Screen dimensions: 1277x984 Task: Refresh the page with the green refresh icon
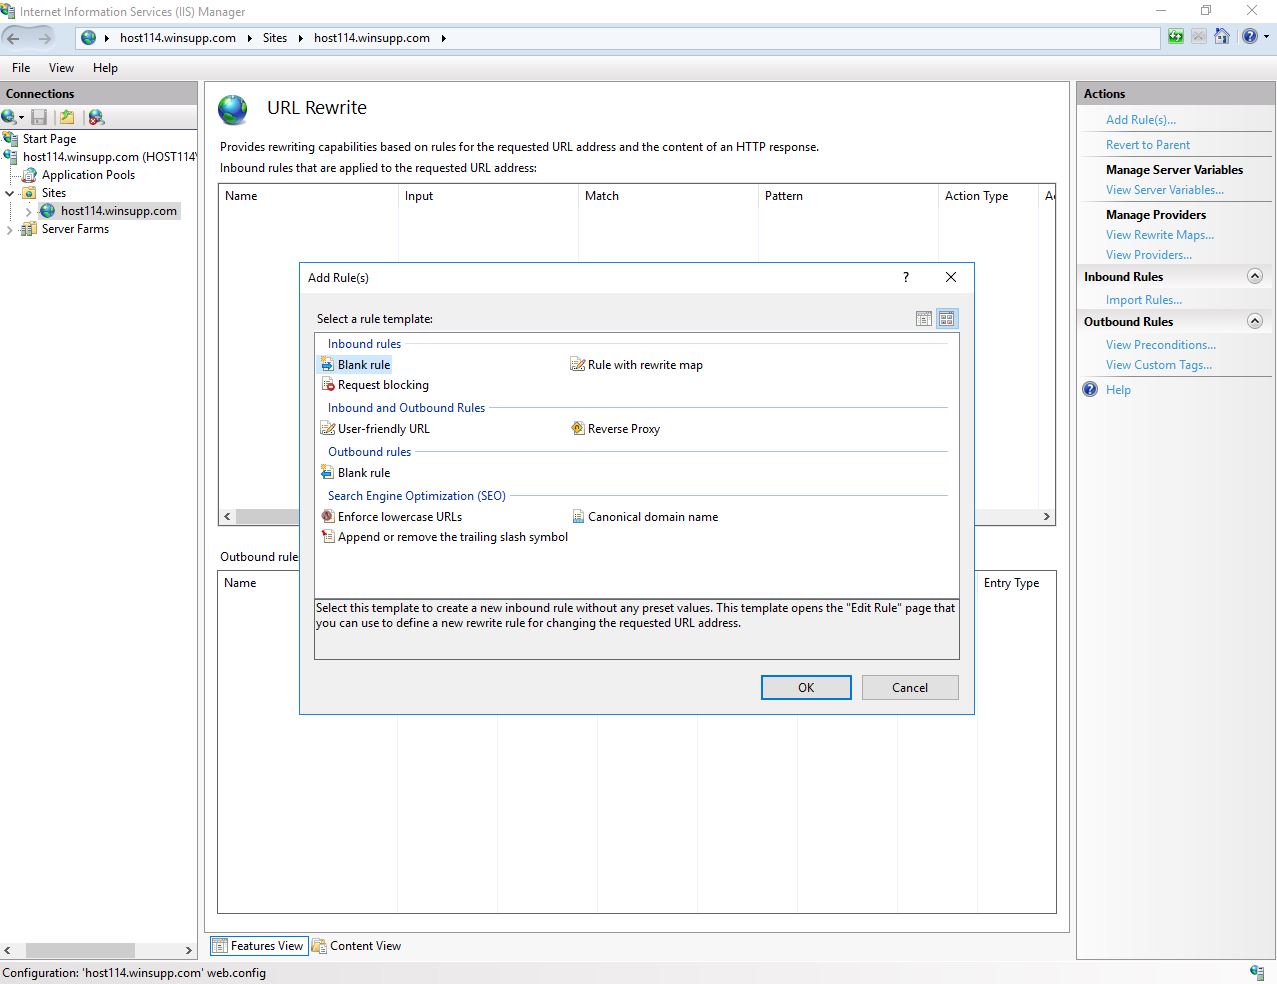point(1176,37)
